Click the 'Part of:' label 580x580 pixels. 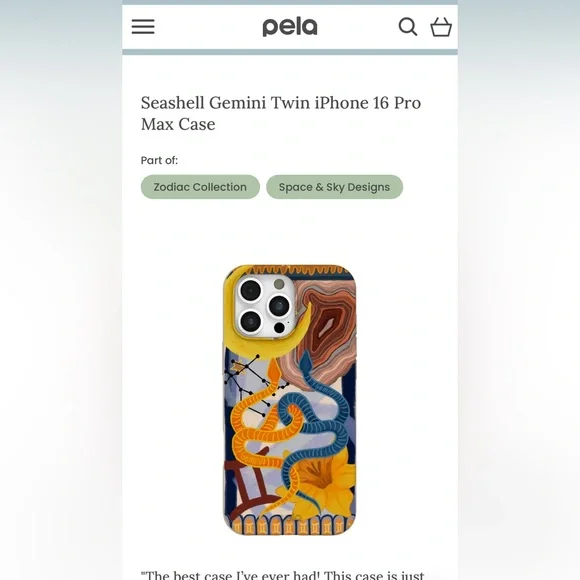click(x=159, y=160)
